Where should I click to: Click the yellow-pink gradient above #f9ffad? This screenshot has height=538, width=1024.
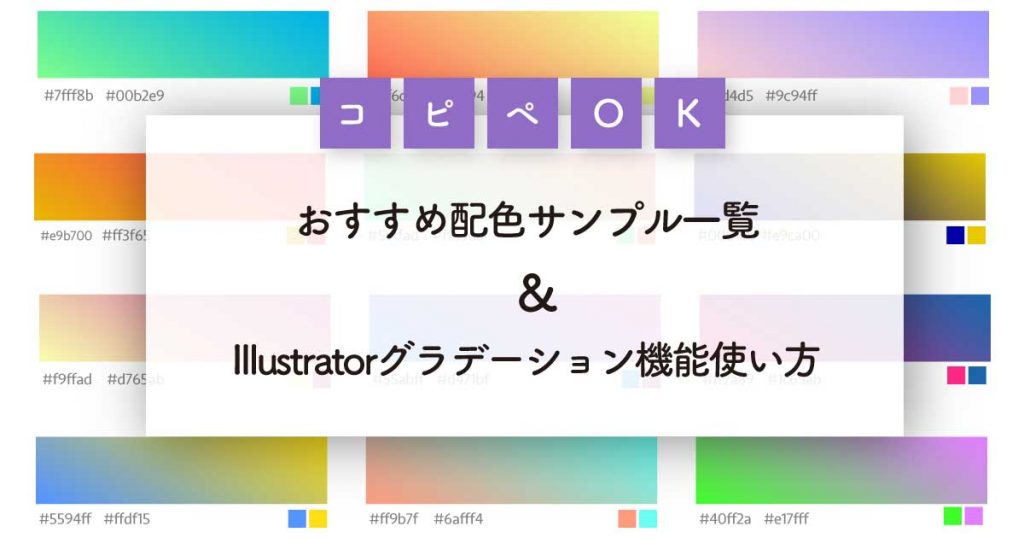coord(92,328)
